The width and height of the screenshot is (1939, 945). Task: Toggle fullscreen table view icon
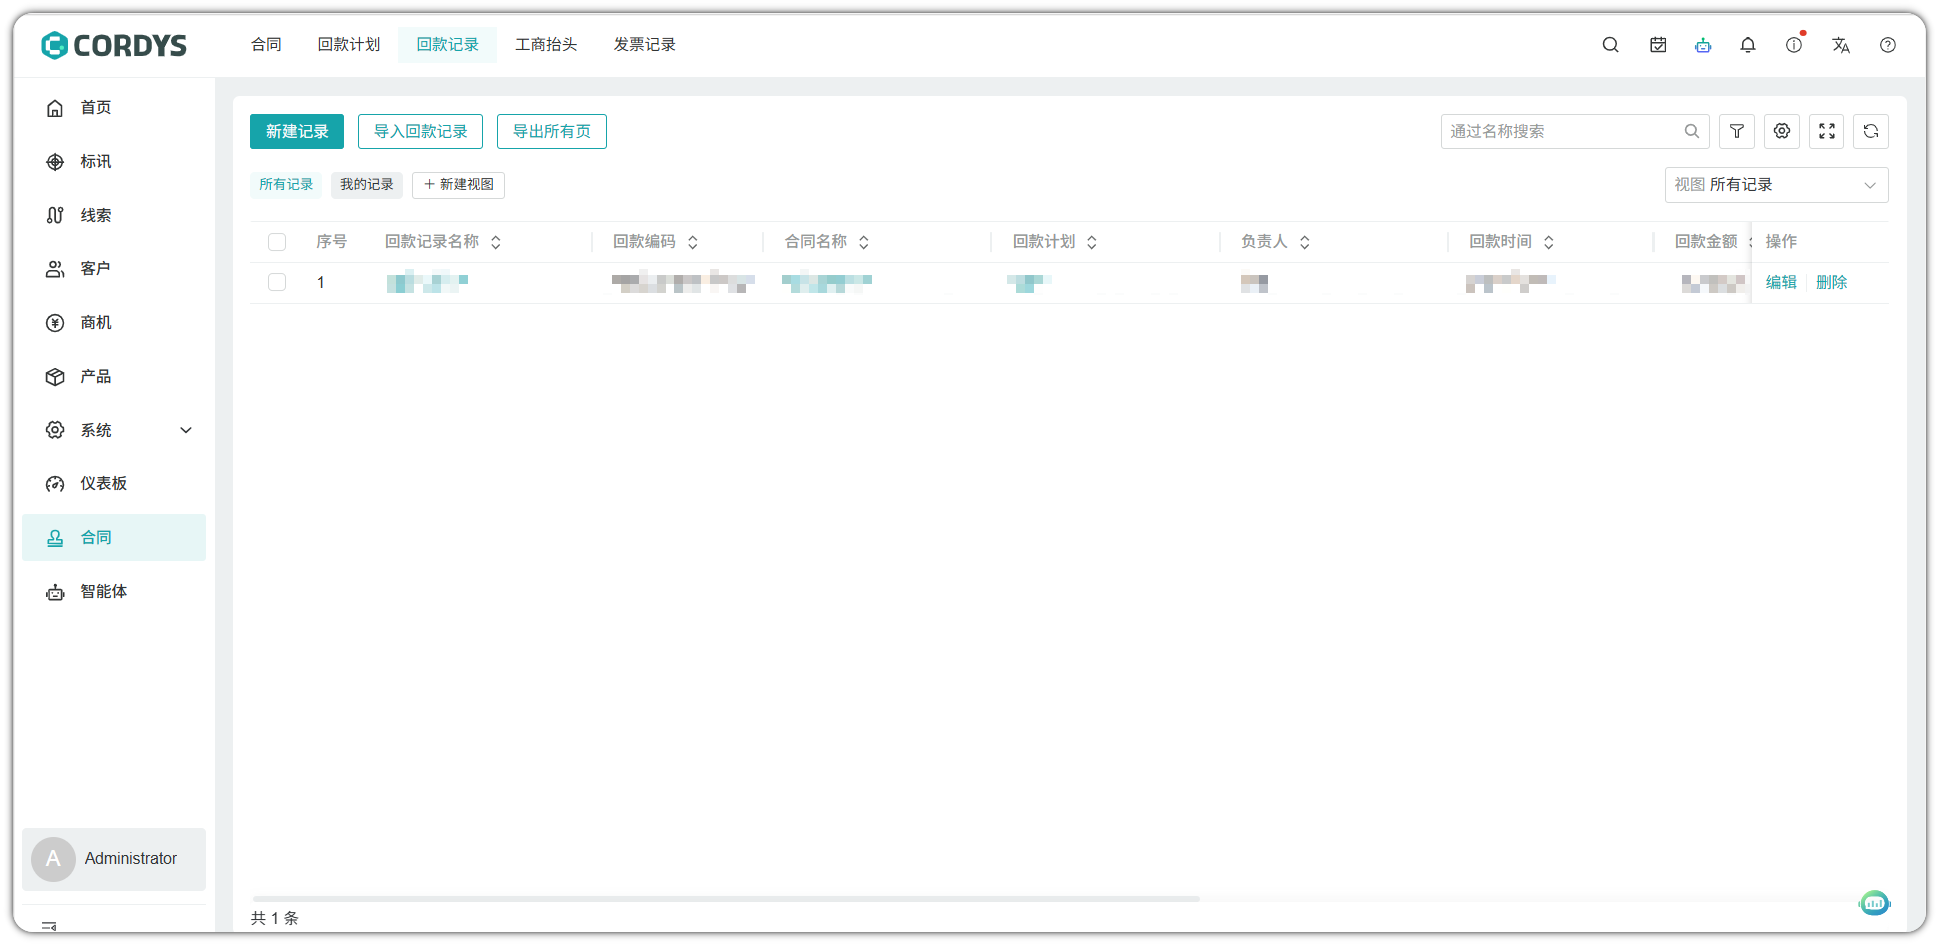click(x=1827, y=131)
